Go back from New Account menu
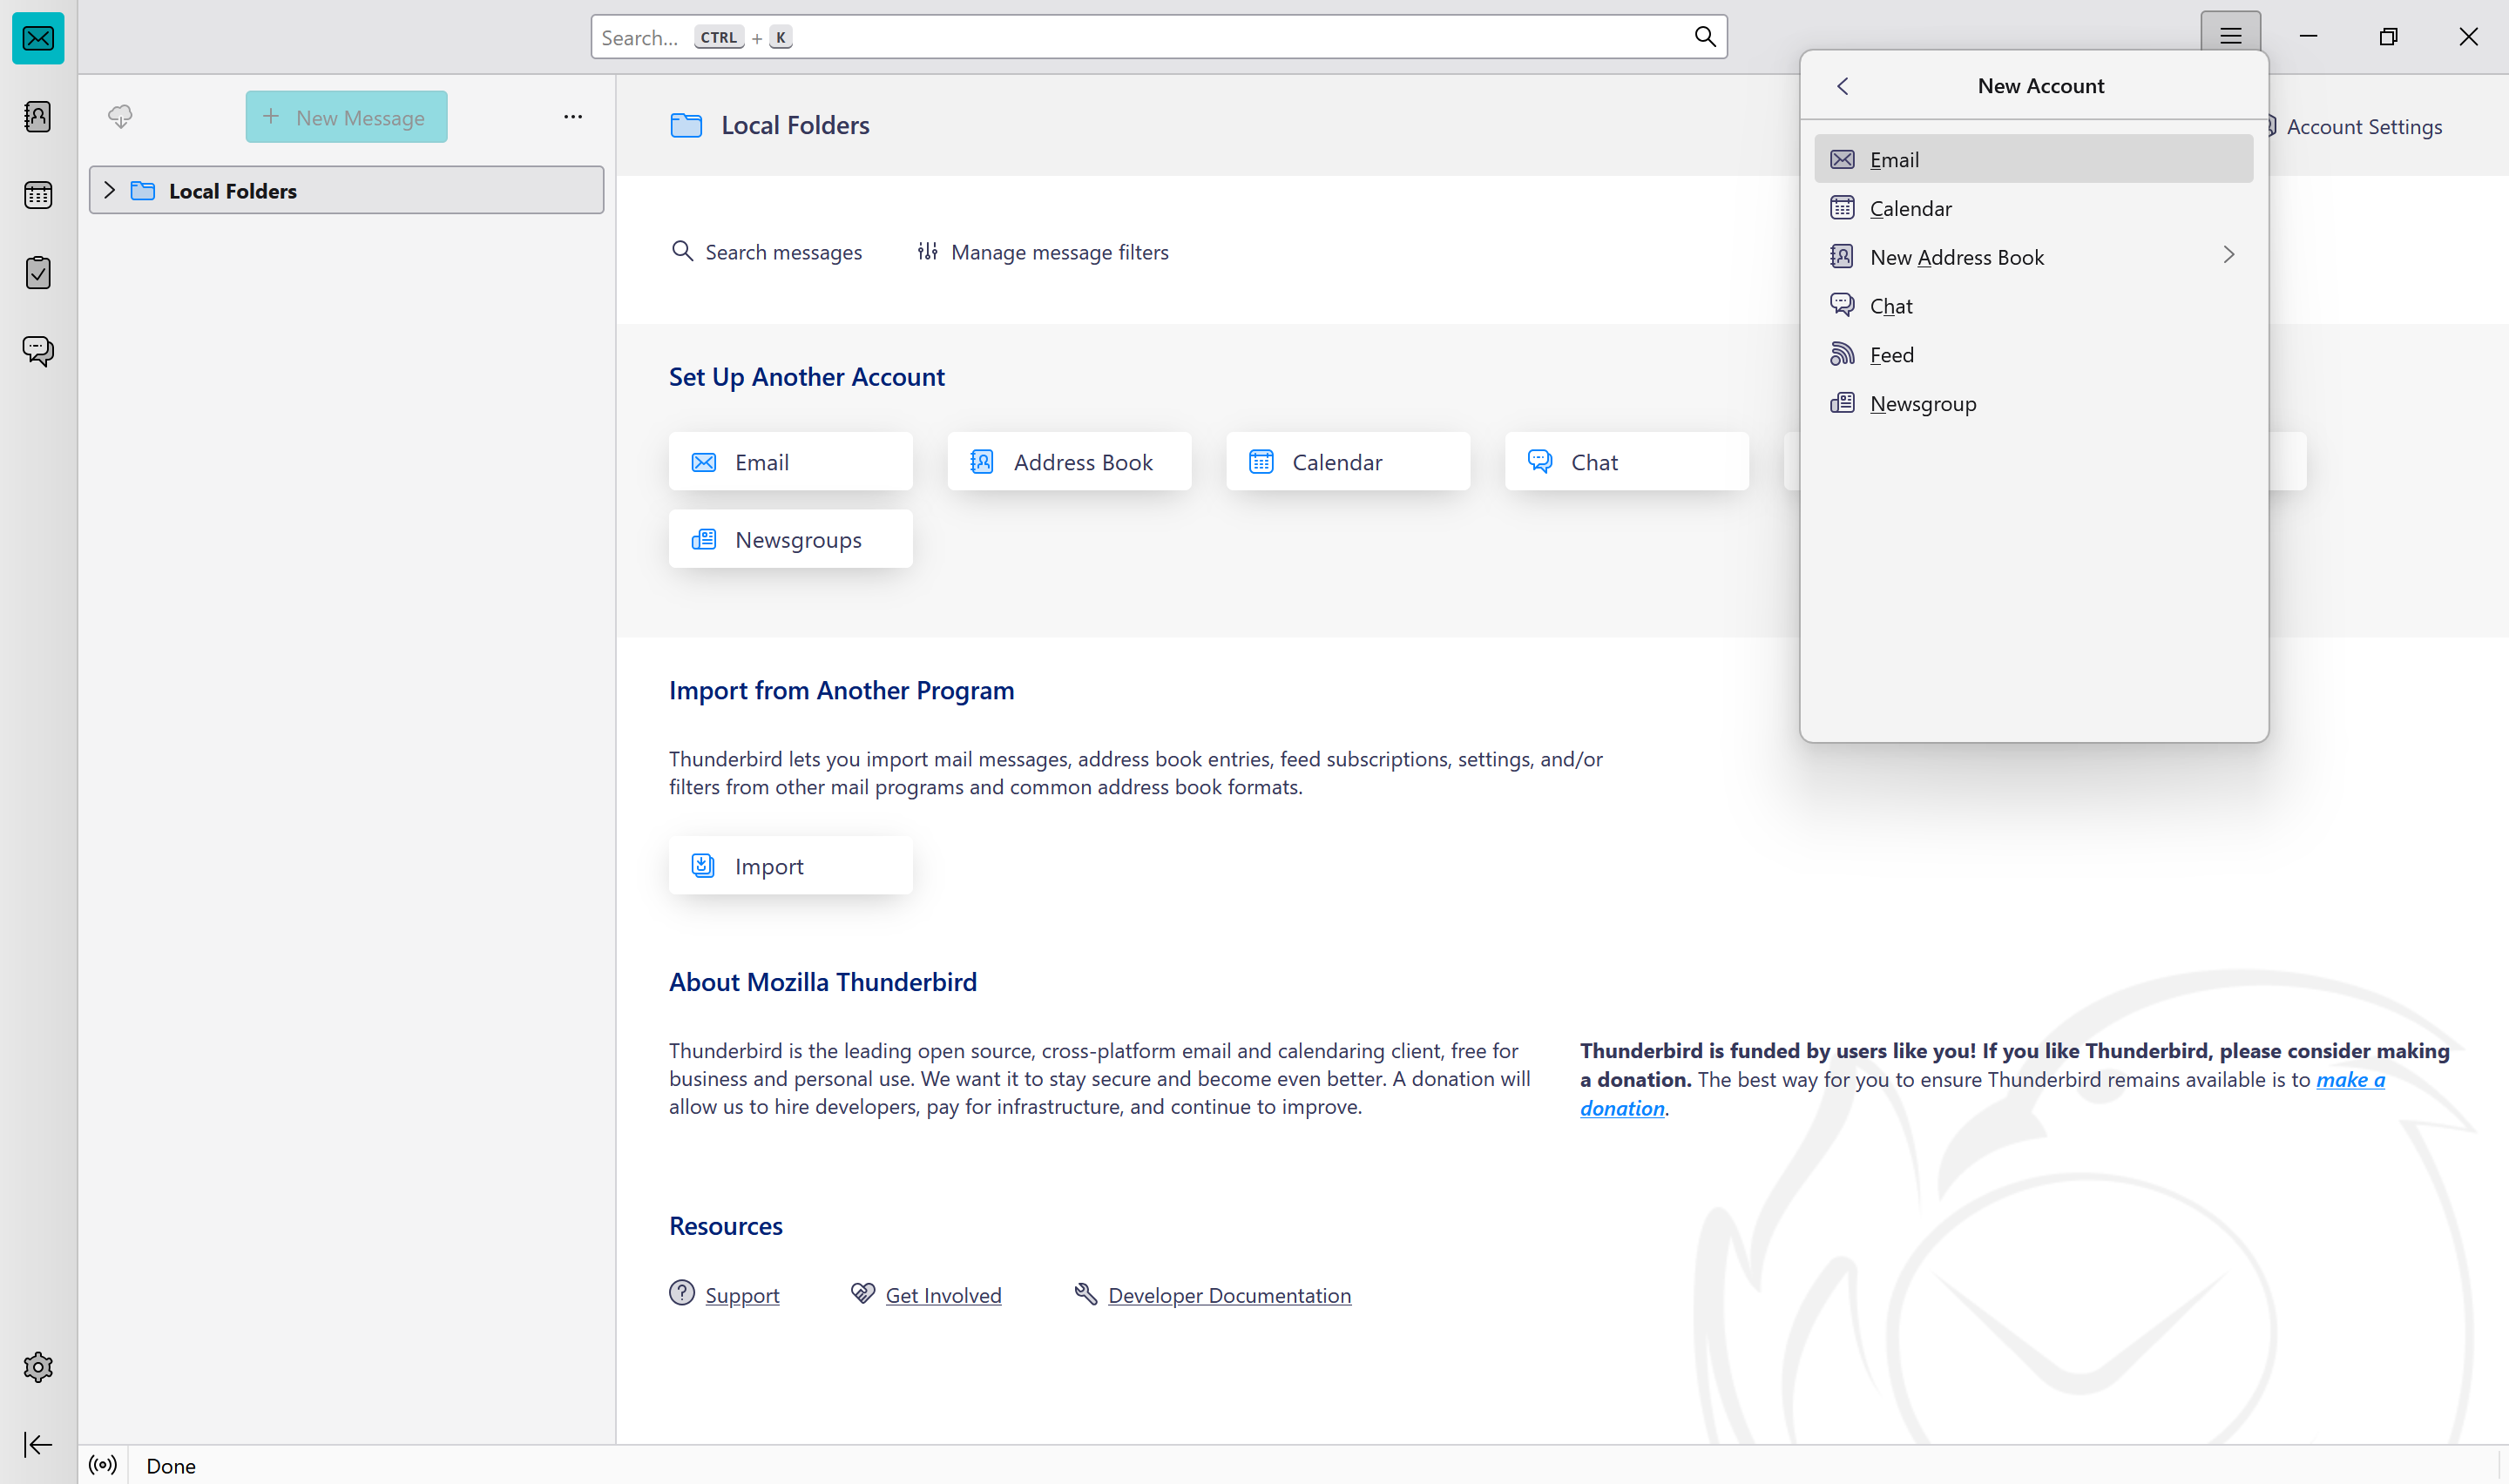This screenshot has width=2509, height=1484. [1843, 86]
